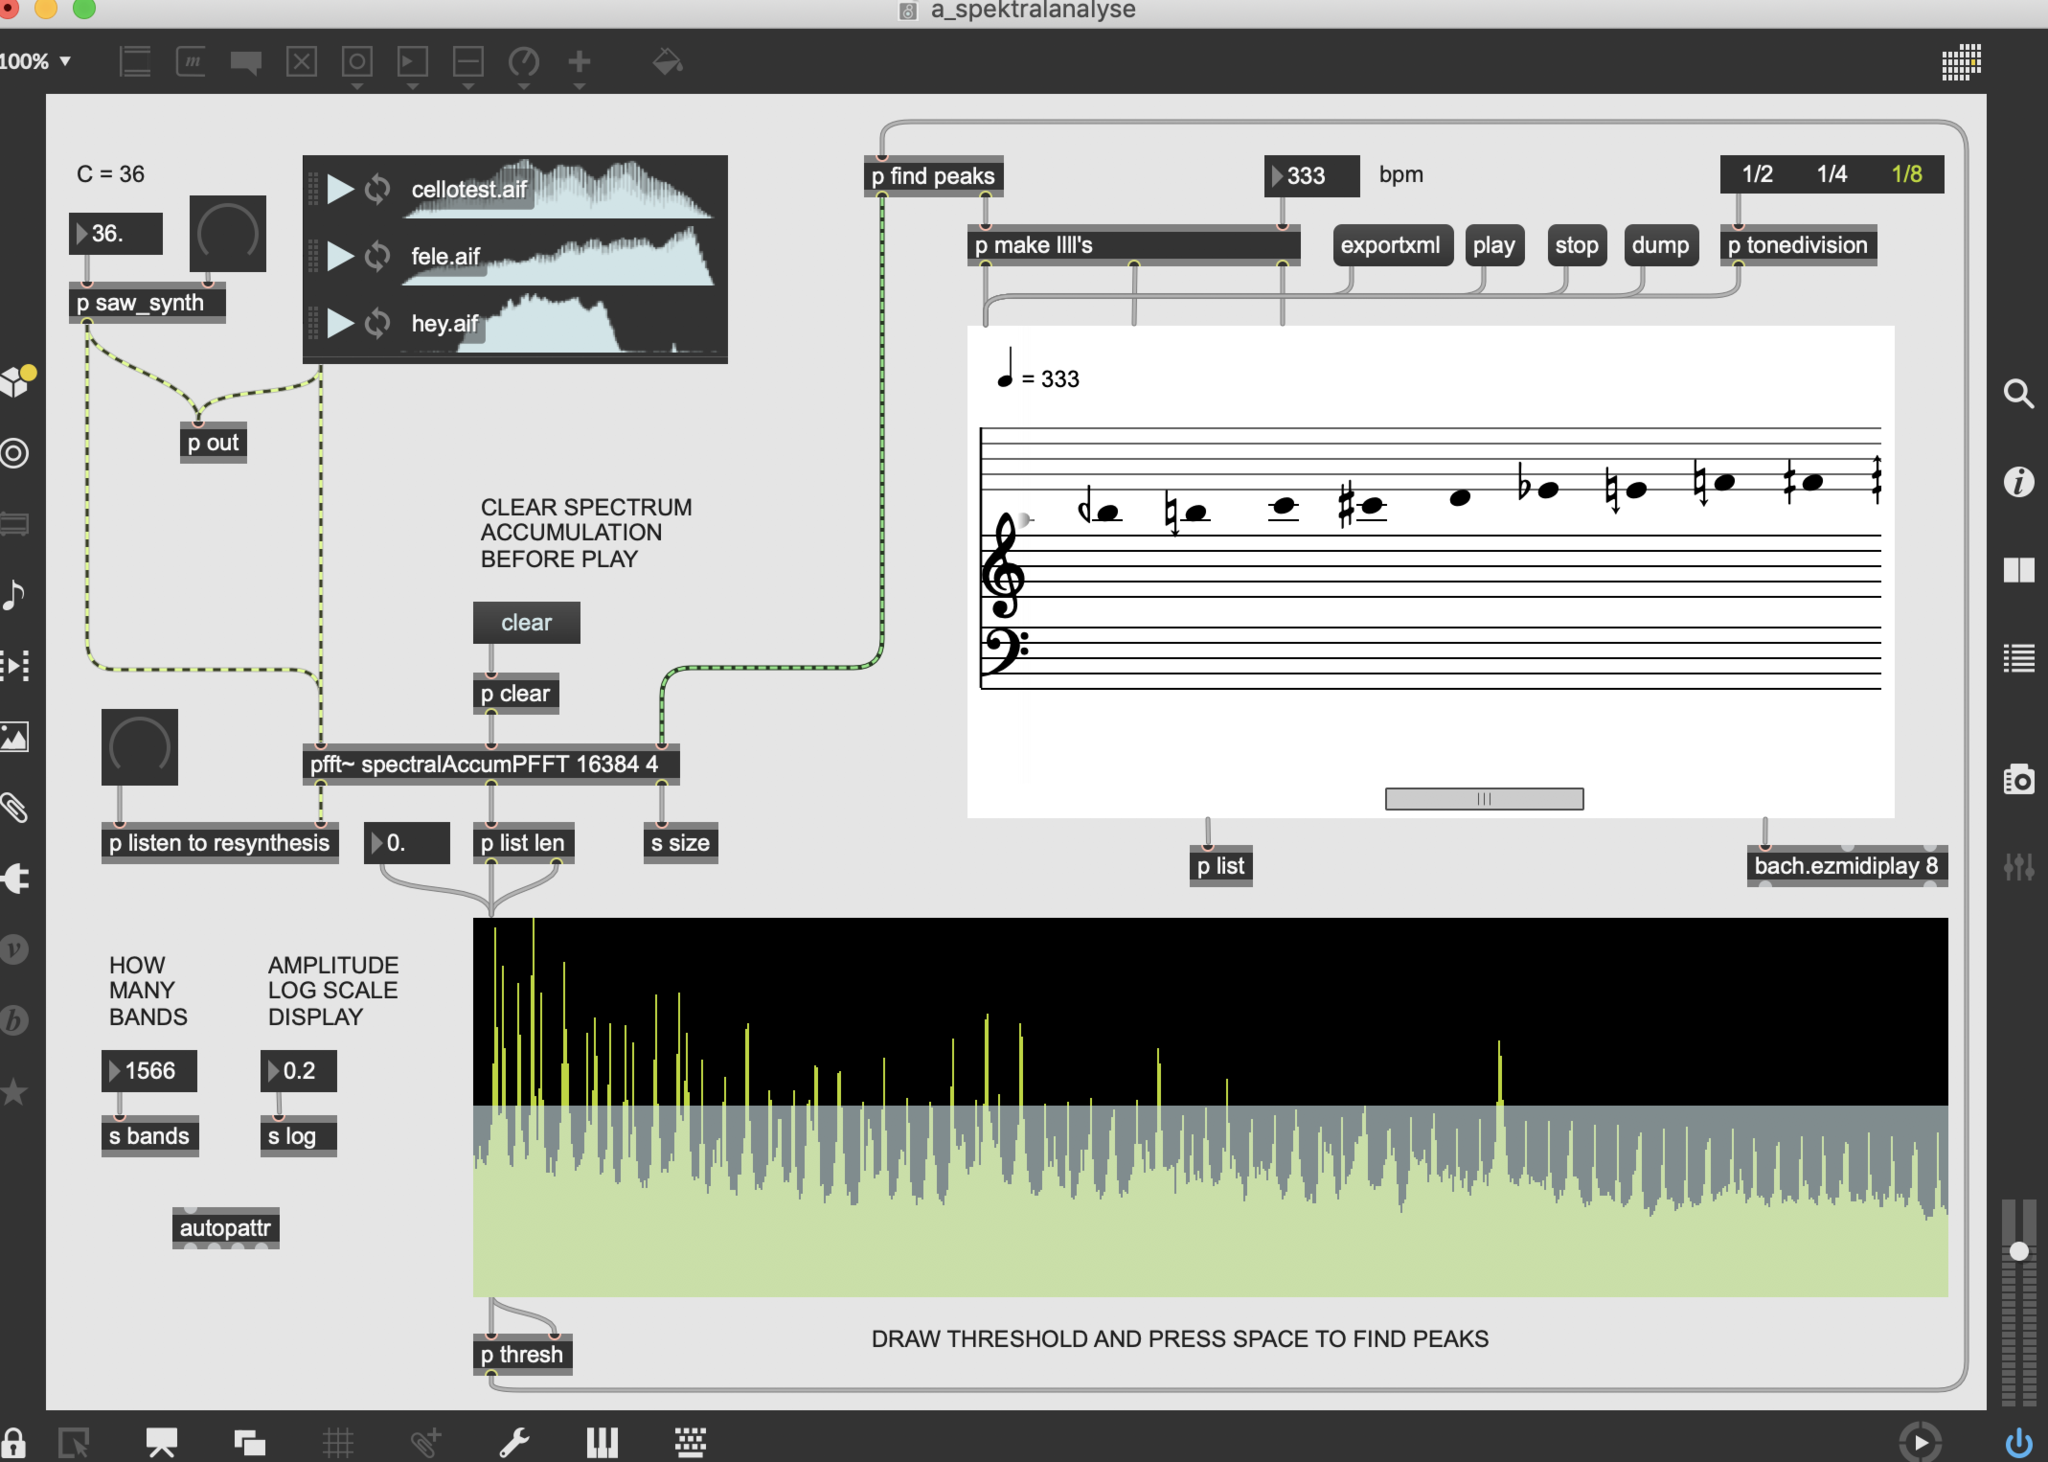Toggle the grid icon in bottom toolbar
Screen dimensions: 2048x1462
click(x=338, y=1443)
